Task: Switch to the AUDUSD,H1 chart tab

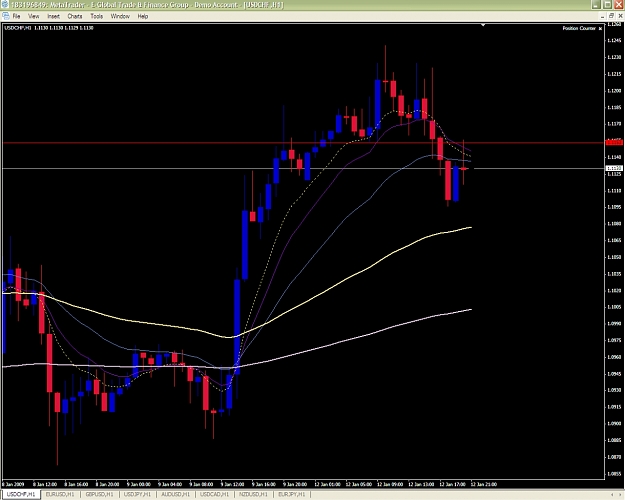Action: (175, 494)
